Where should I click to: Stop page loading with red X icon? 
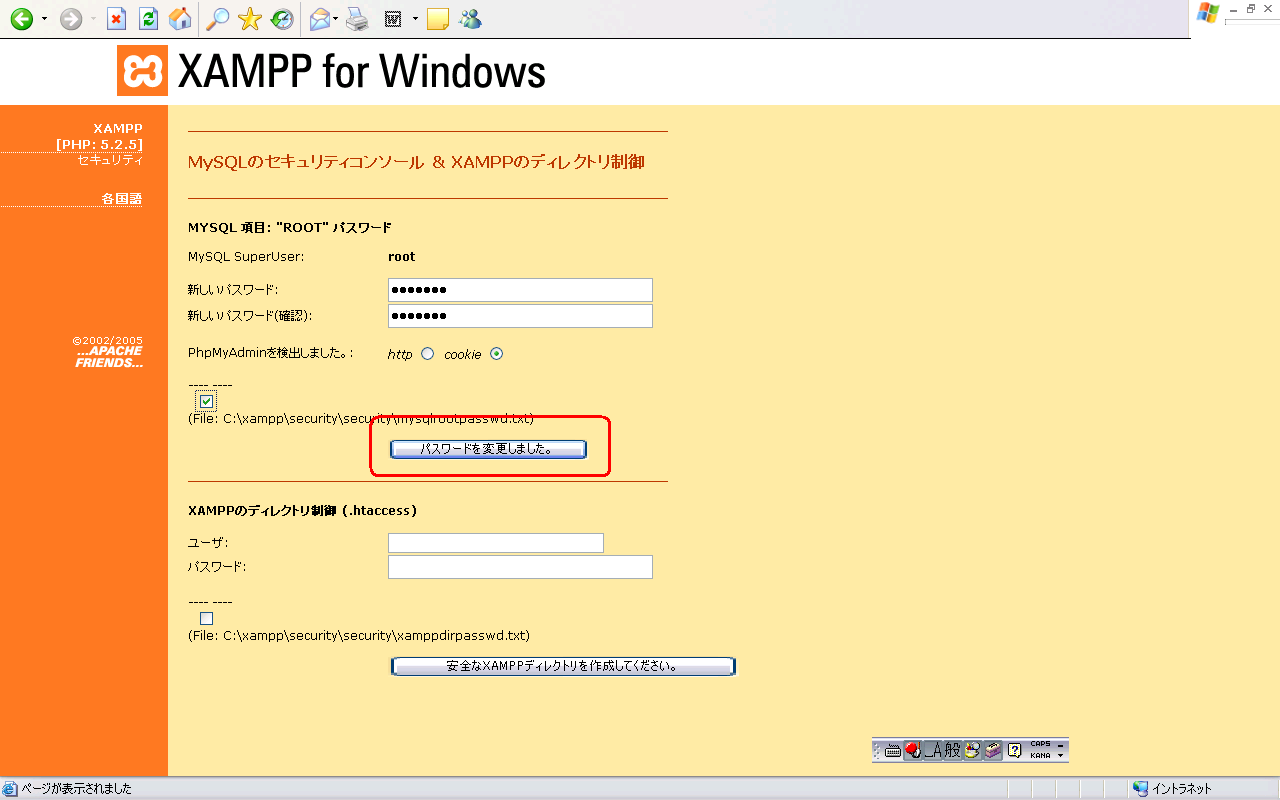[x=117, y=18]
